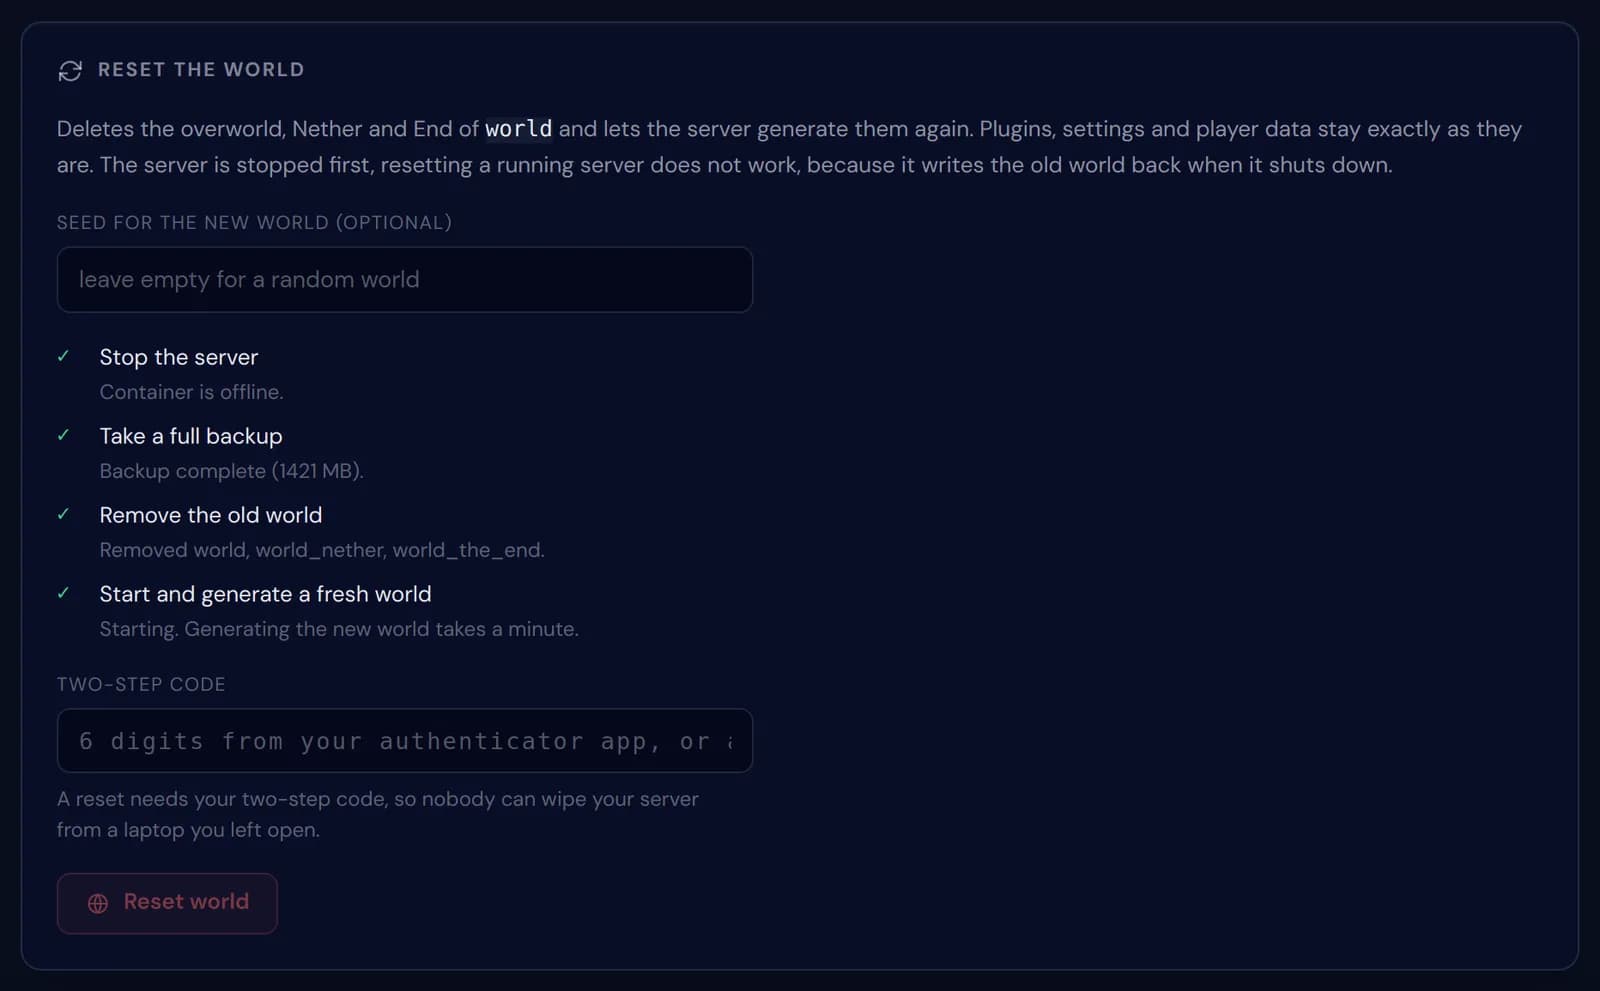1600x991 pixels.
Task: Click the Reset world button
Action: pos(167,903)
